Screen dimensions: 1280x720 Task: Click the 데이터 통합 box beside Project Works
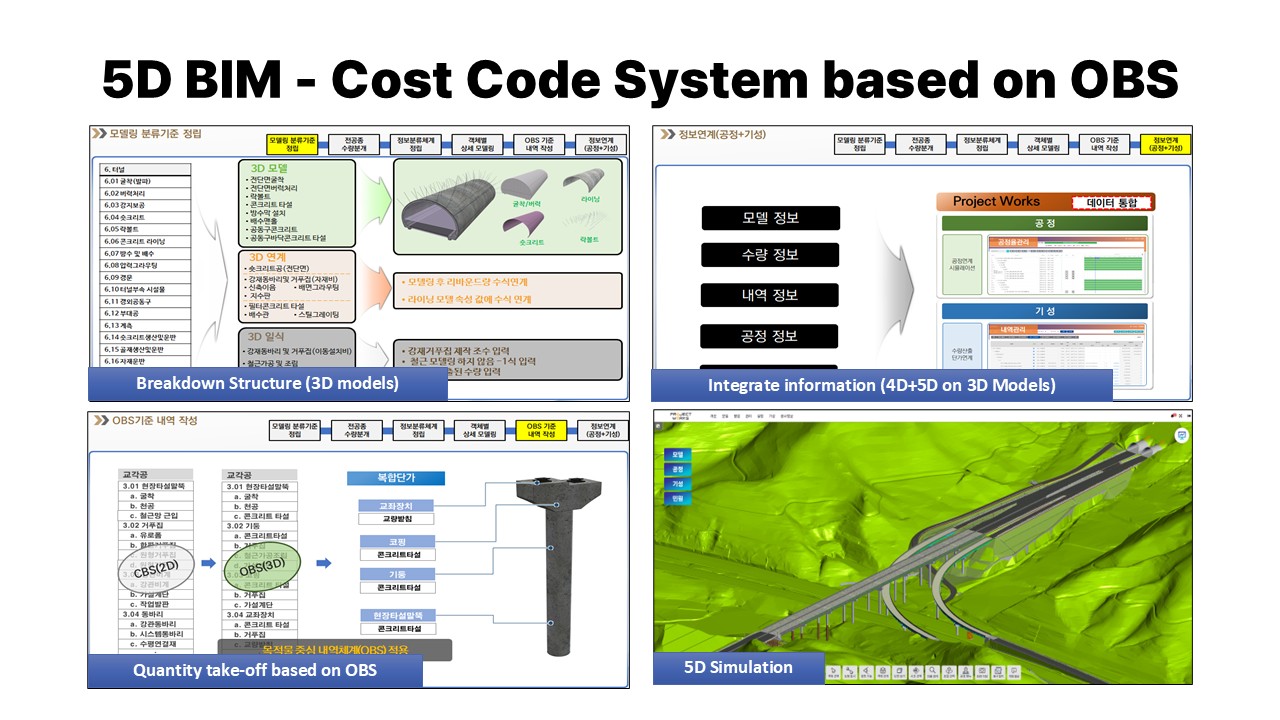coord(1112,202)
